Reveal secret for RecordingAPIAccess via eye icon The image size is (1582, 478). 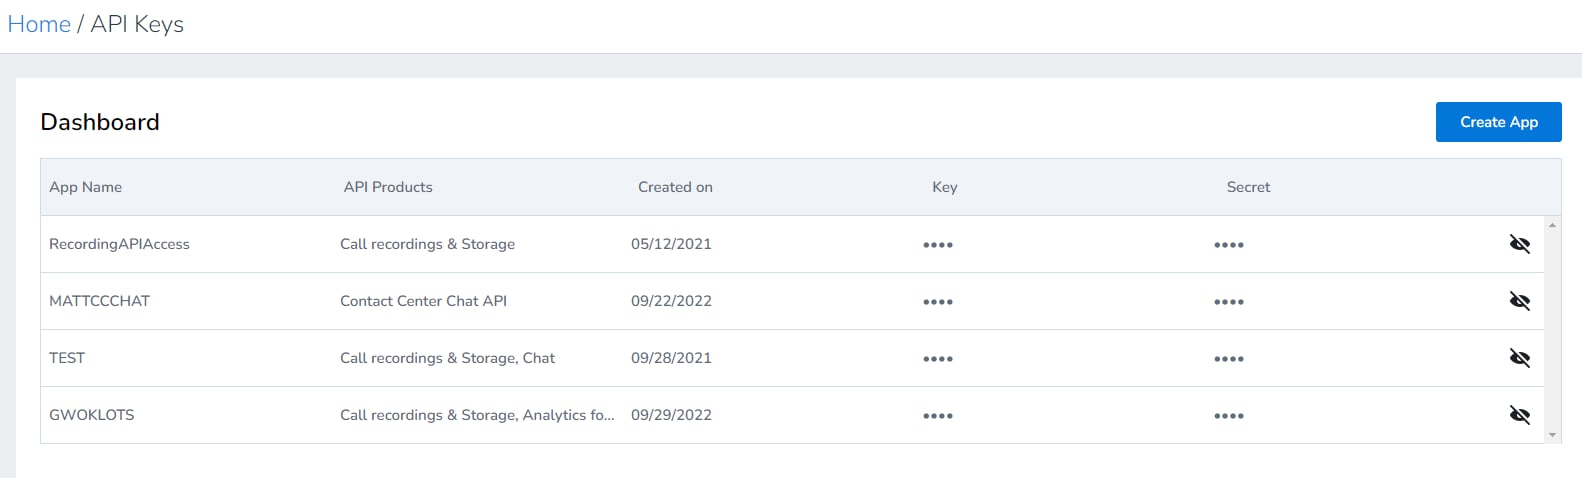pyautogui.click(x=1519, y=244)
